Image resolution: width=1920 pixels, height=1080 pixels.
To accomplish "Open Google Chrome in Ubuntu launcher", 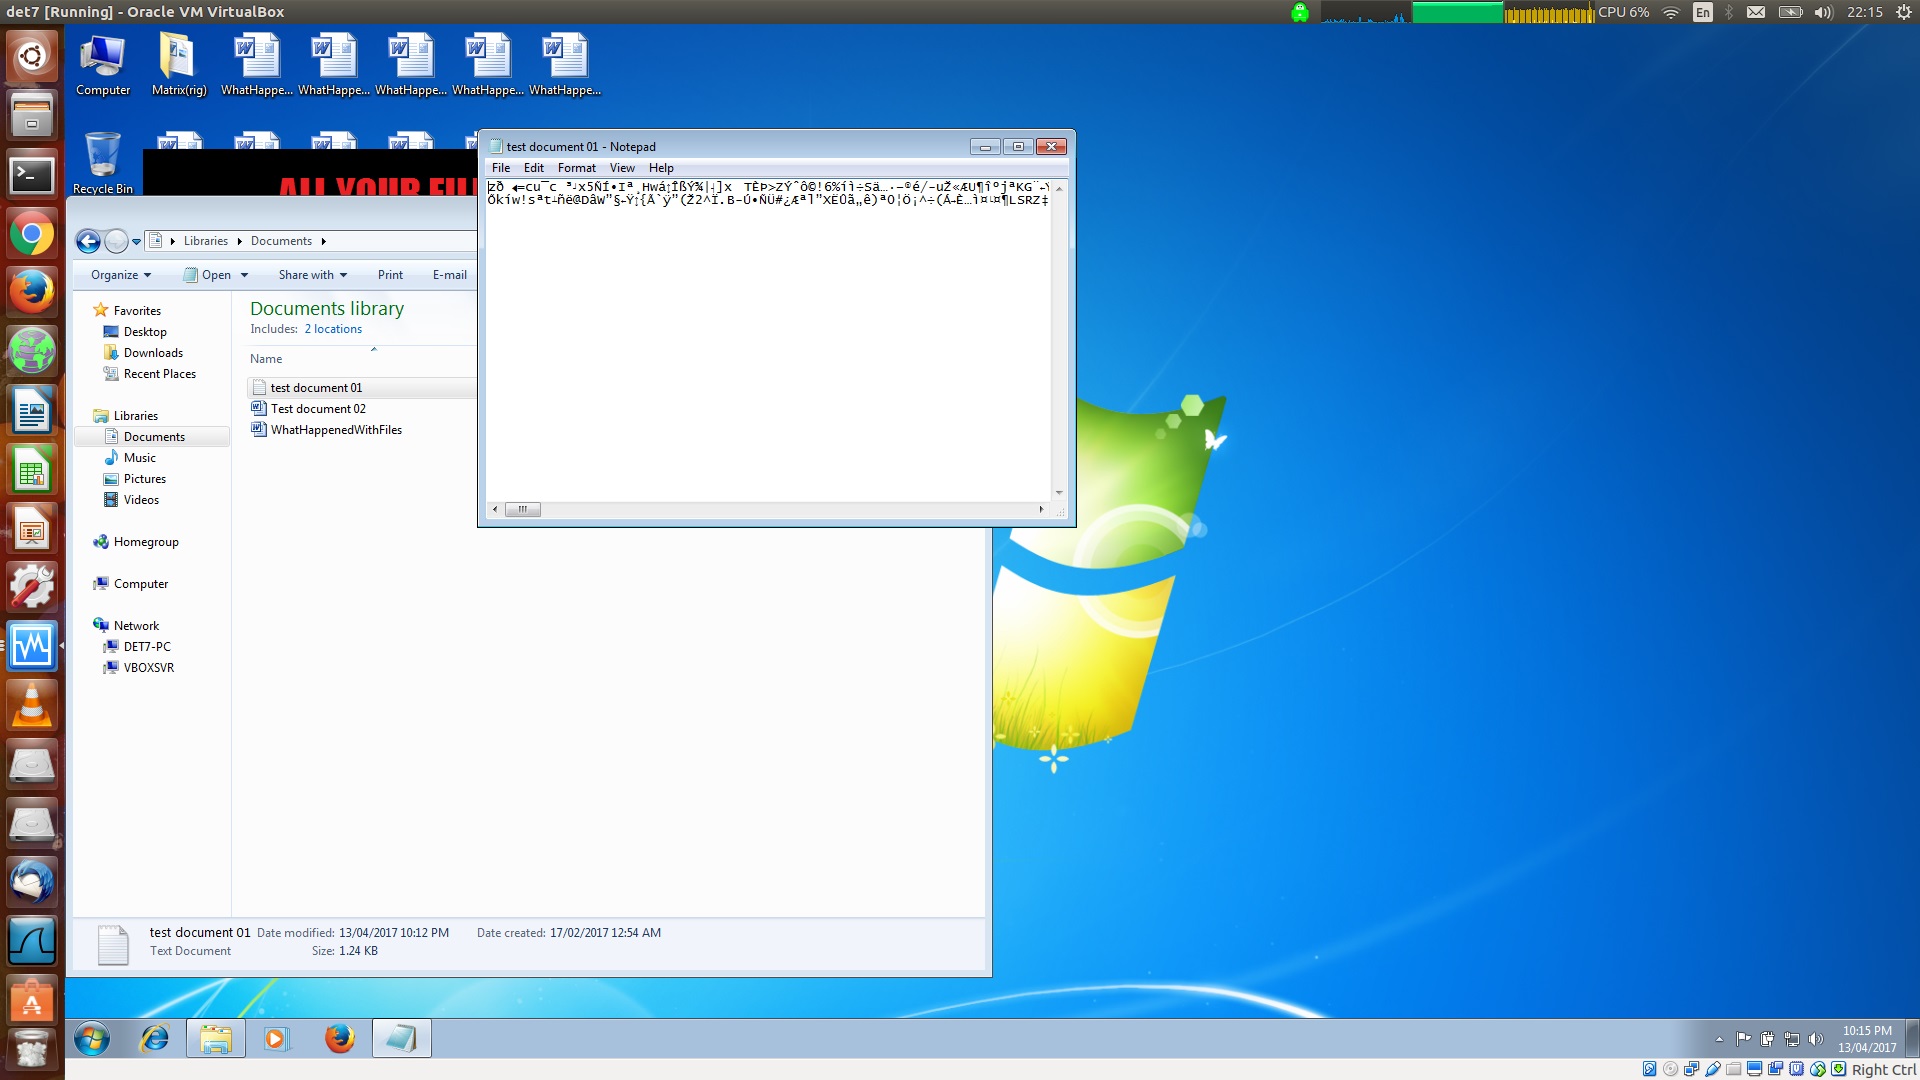I will pyautogui.click(x=32, y=236).
